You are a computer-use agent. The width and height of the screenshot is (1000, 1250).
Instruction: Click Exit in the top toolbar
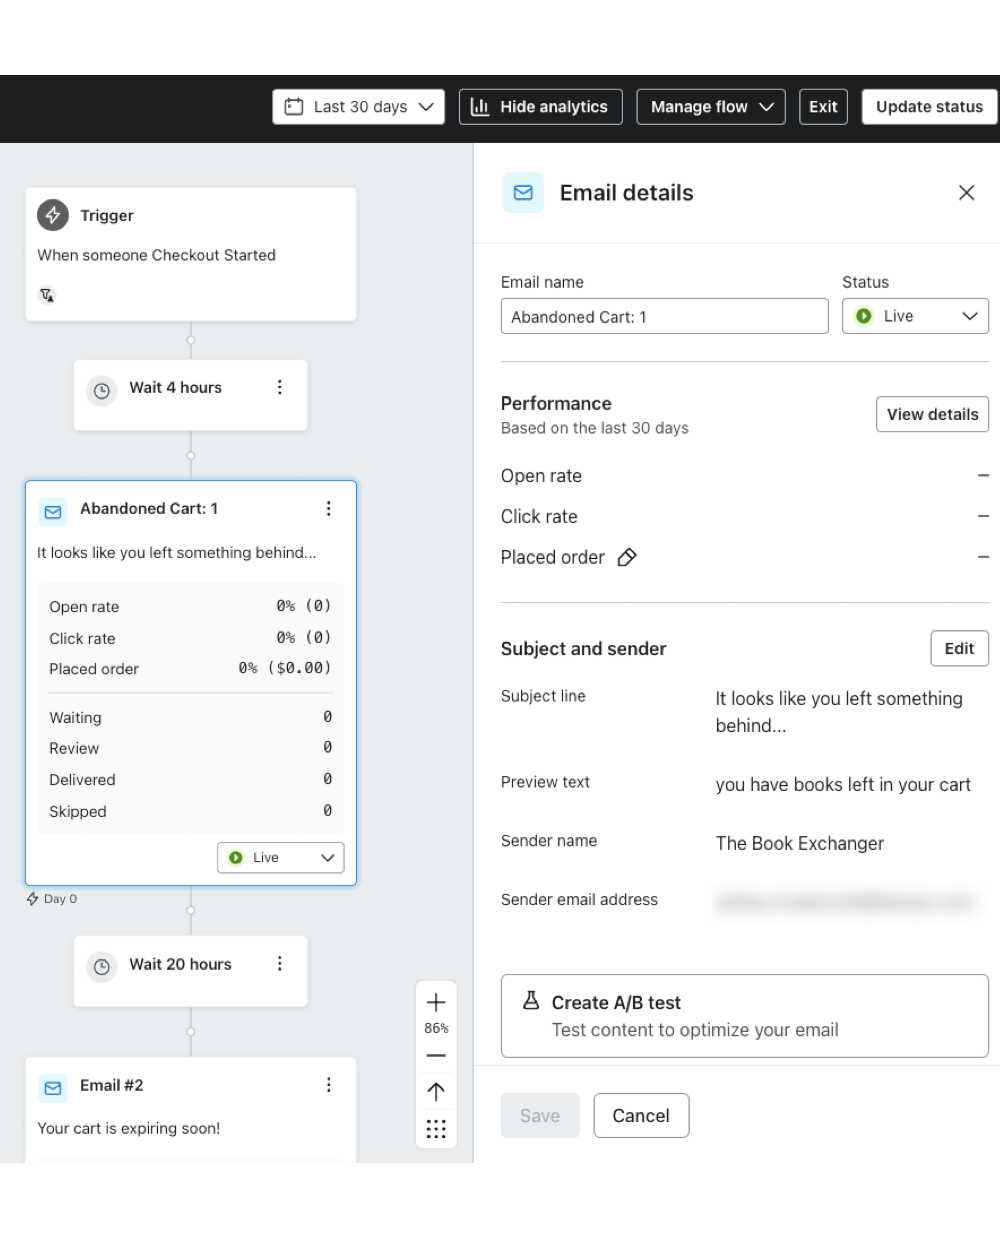pos(823,106)
